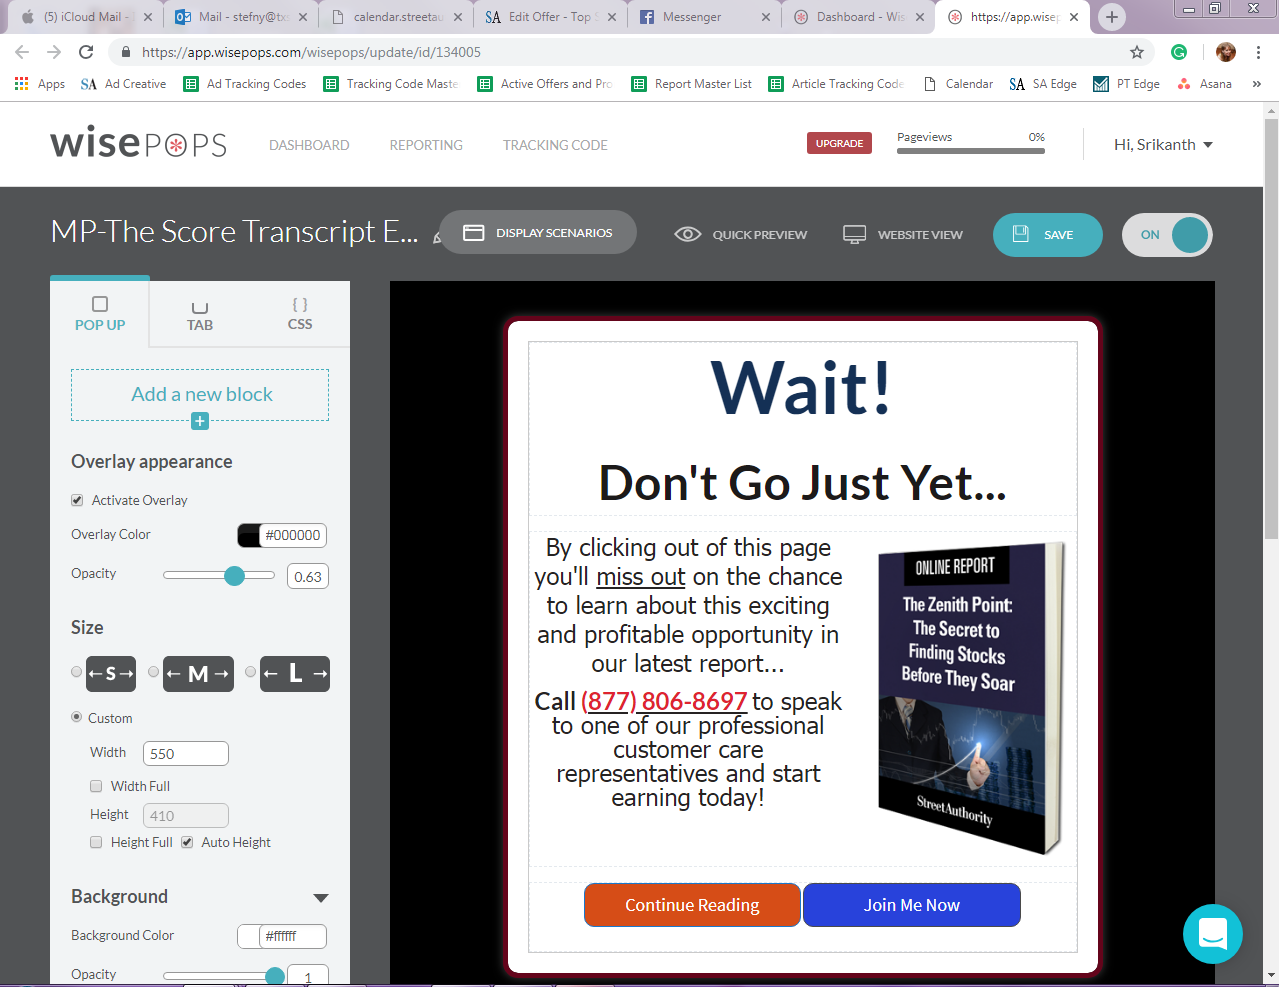Open Grammarly extension icon in toolbar
This screenshot has height=987, width=1279.
click(1179, 52)
